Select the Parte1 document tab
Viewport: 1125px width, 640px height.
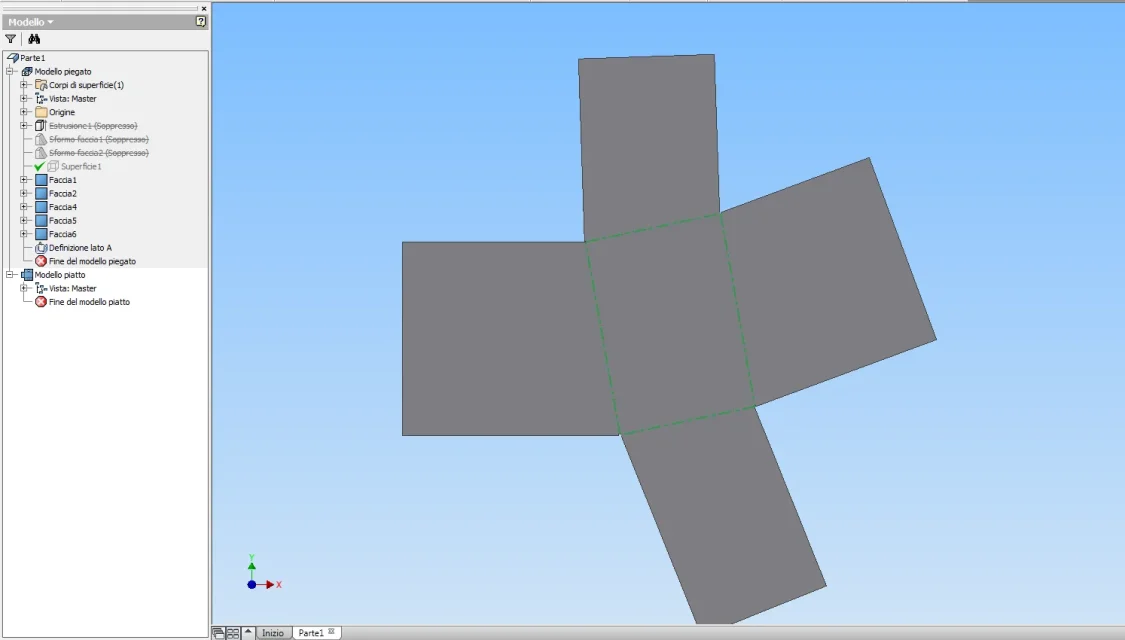[316, 633]
